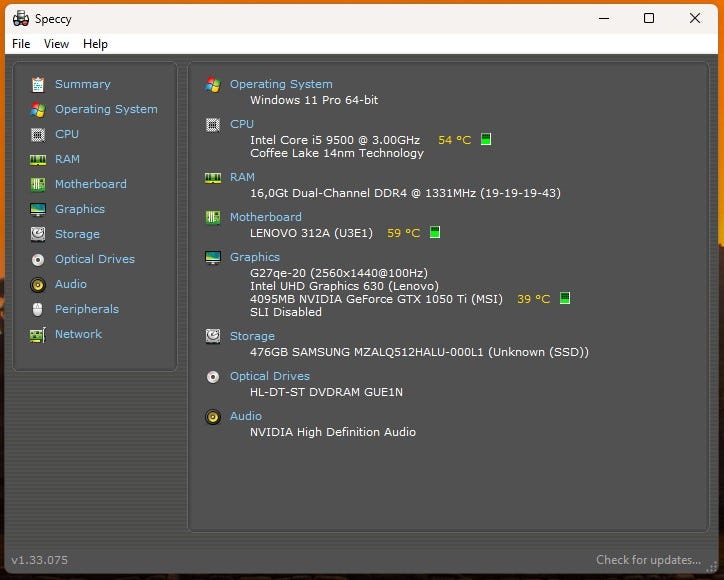Click LENOVO 312A (U3E1) text
The height and width of the screenshot is (580, 724).
point(311,233)
